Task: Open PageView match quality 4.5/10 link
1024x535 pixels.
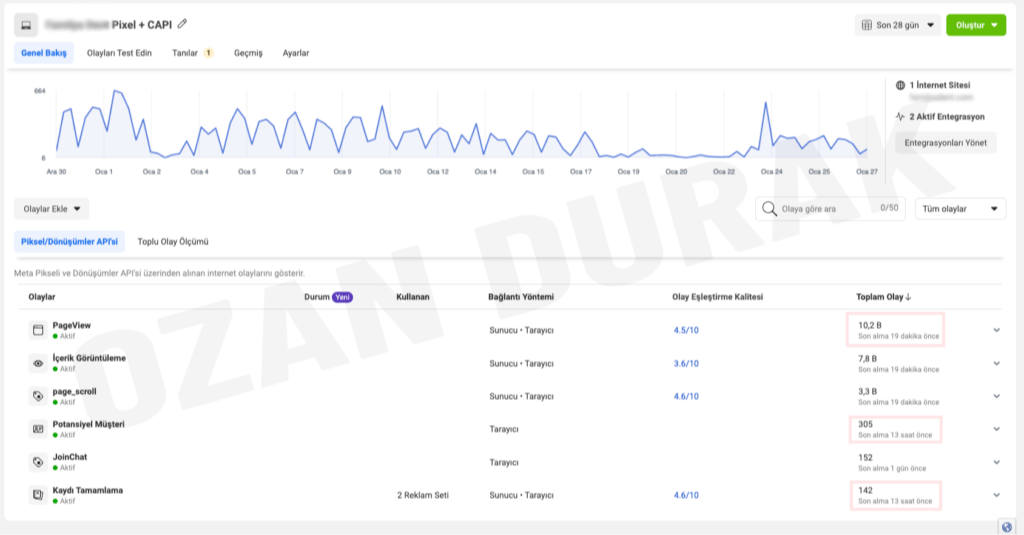Action: (x=686, y=330)
